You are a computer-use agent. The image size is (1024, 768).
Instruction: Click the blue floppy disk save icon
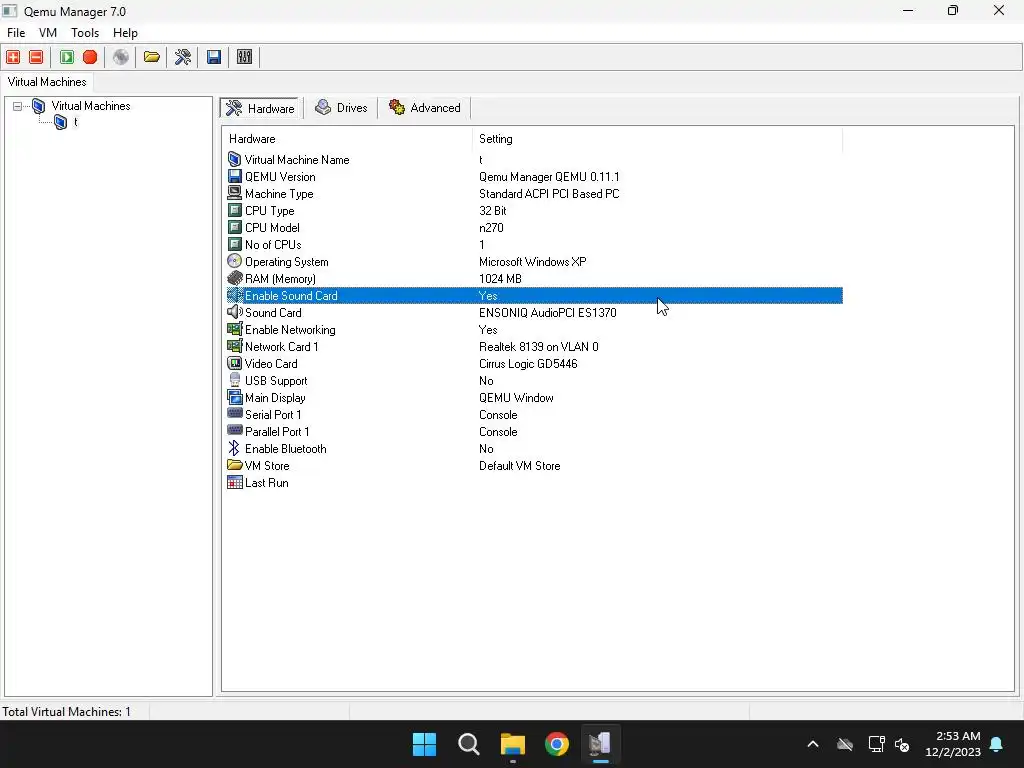point(214,57)
